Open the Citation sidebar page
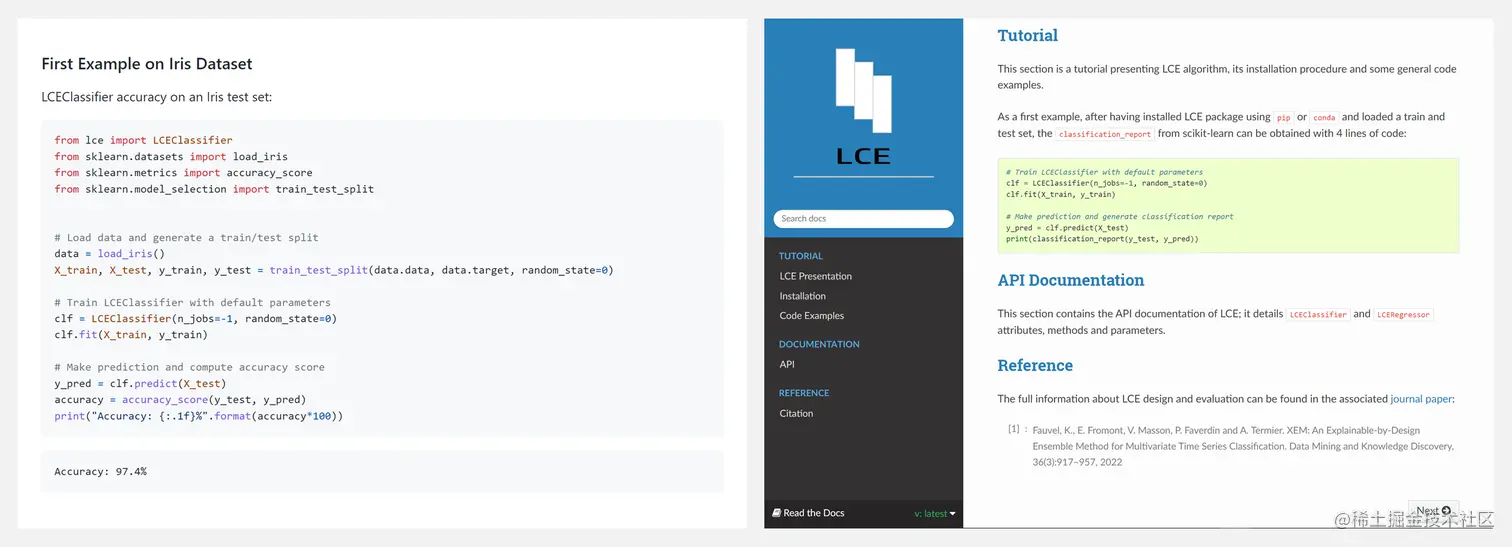 click(x=796, y=413)
